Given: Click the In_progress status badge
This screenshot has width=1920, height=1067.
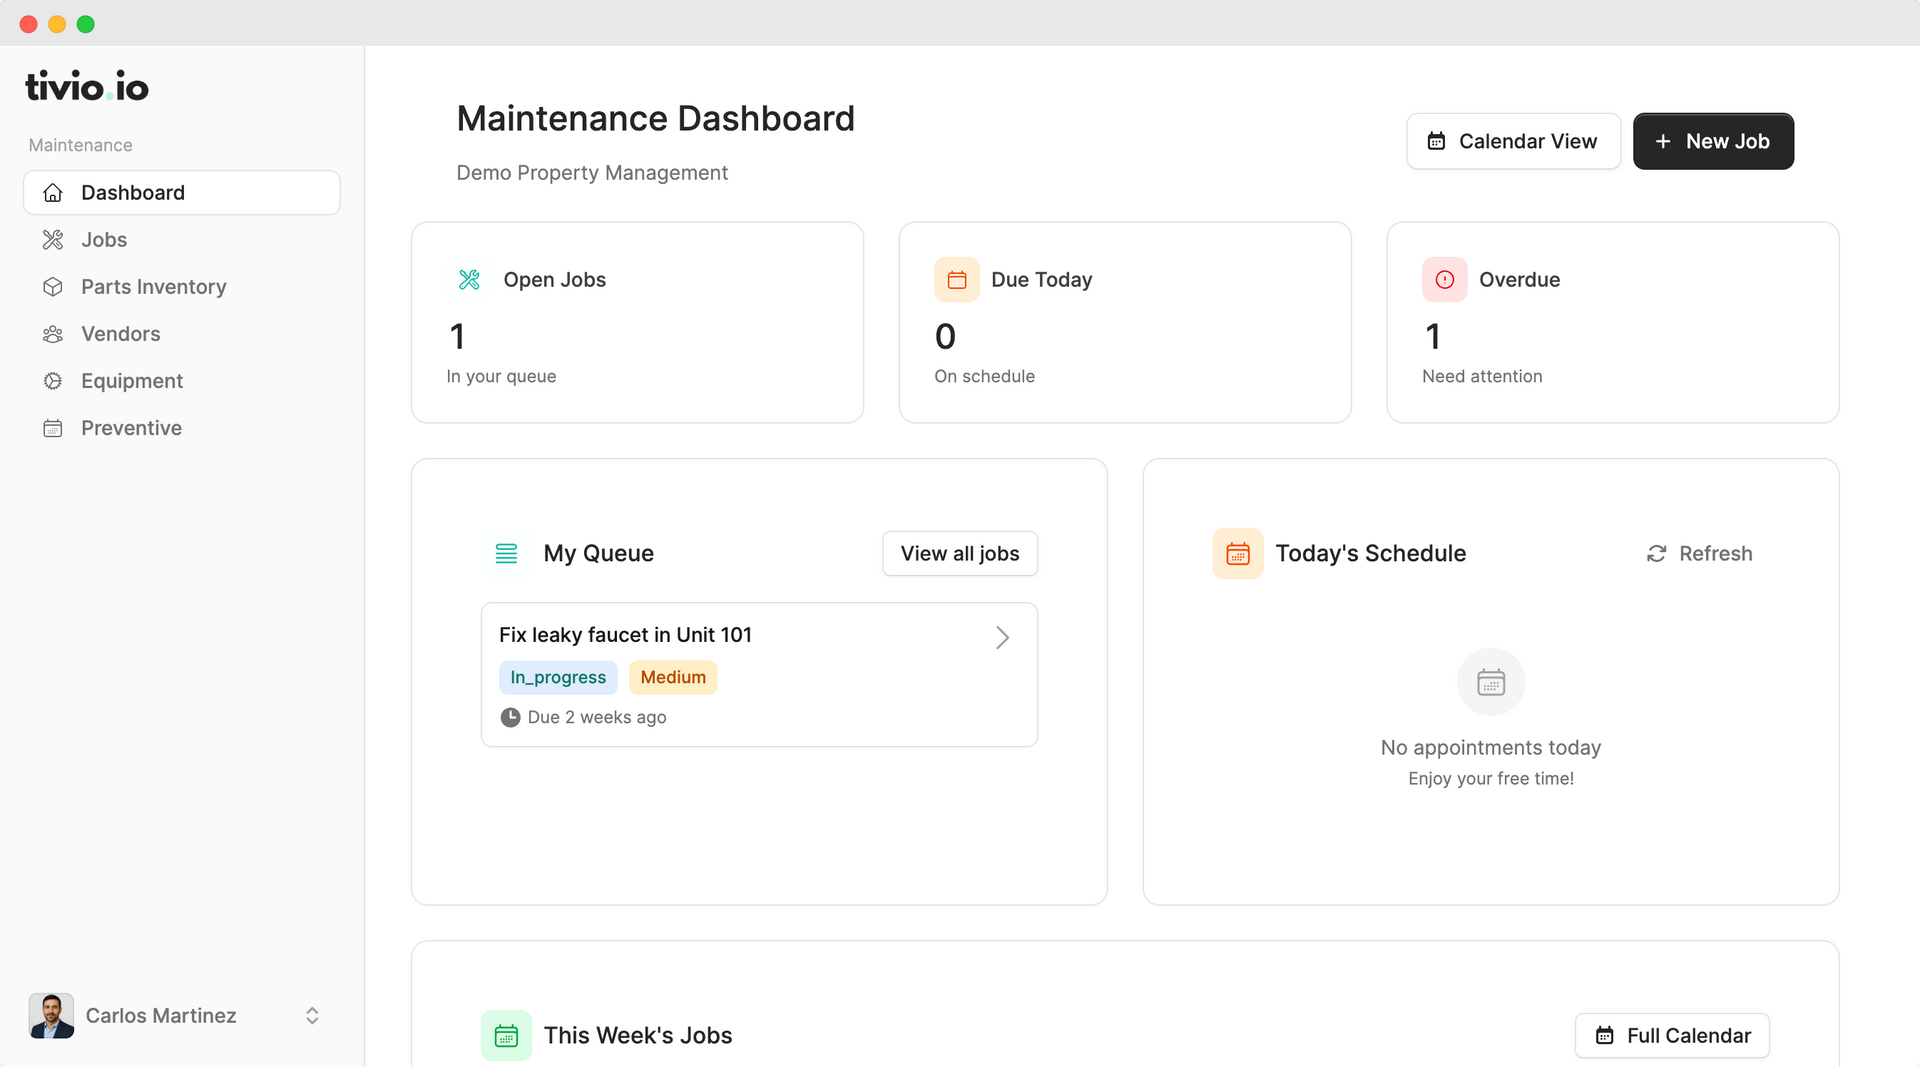Looking at the screenshot, I should click(558, 677).
